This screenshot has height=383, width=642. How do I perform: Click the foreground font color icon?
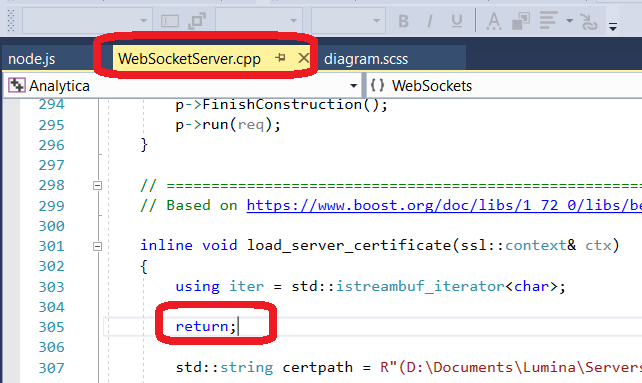tap(494, 21)
